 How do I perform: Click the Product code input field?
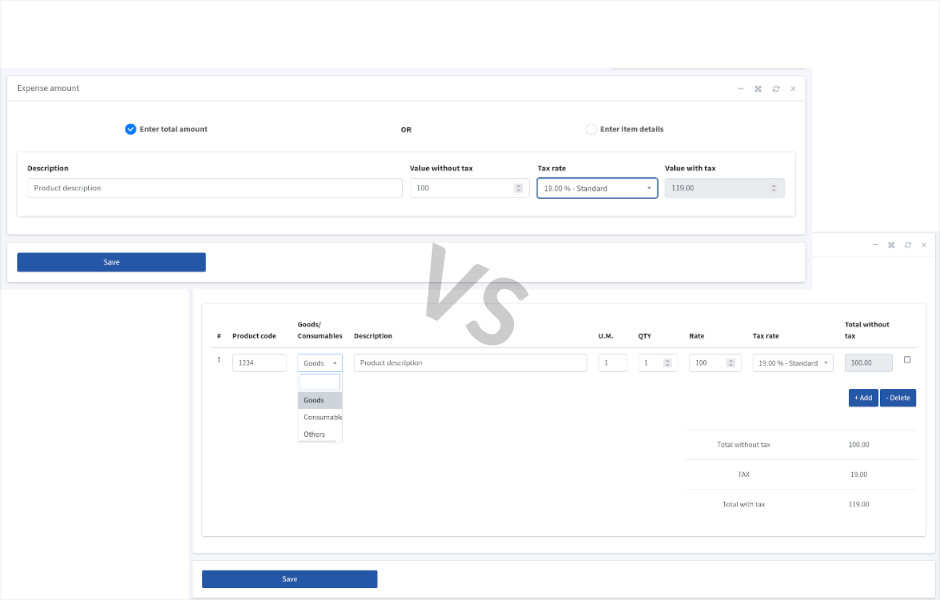pos(259,363)
